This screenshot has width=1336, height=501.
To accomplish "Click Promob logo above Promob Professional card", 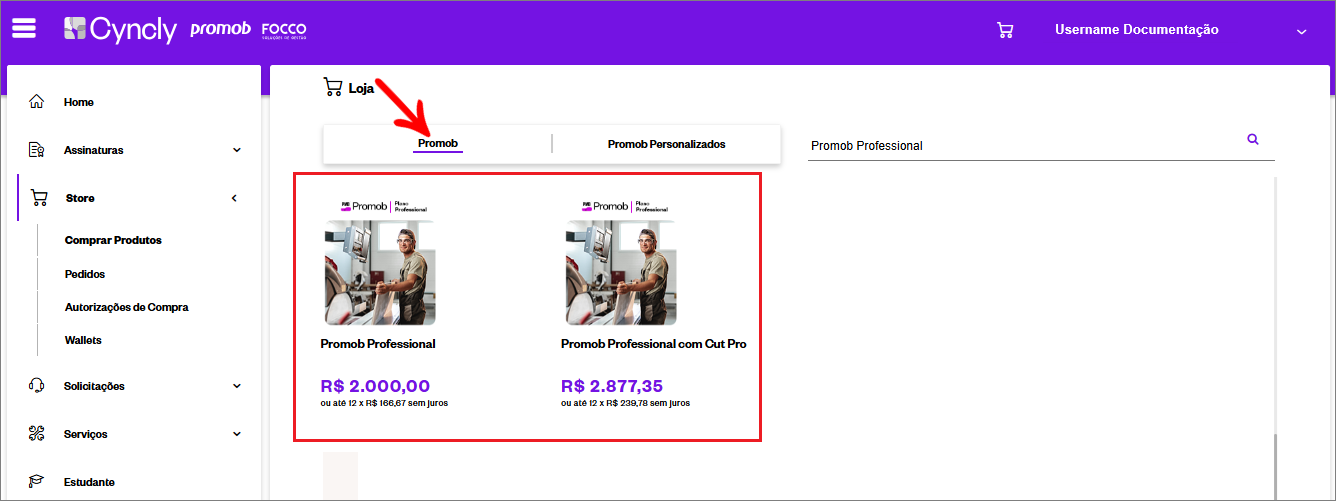I will [x=384, y=206].
